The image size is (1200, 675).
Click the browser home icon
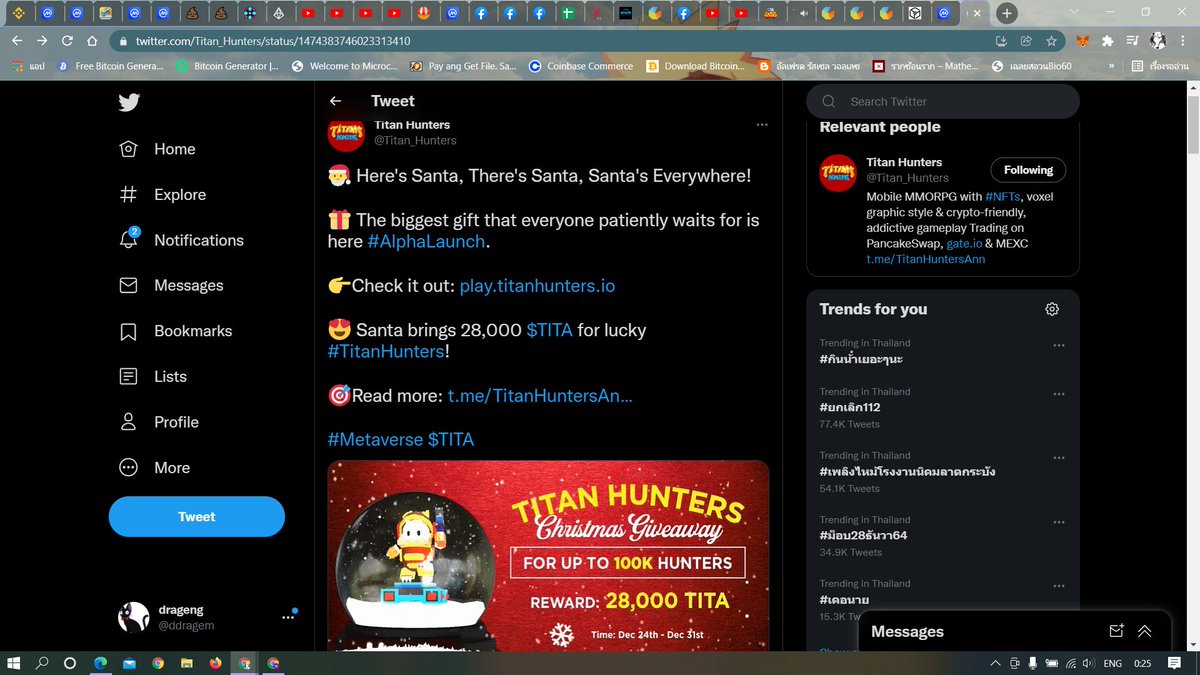pos(92,41)
